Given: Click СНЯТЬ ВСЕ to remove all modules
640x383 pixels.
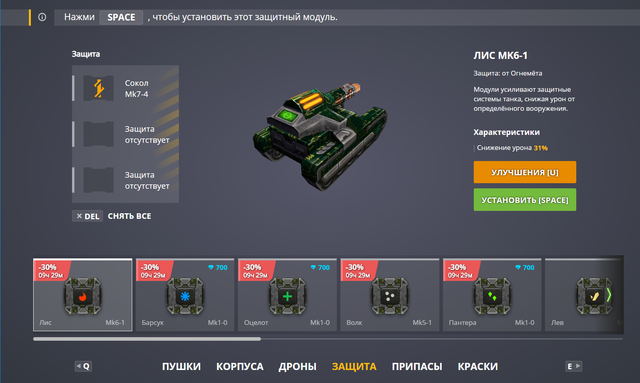Looking at the screenshot, I should [x=129, y=216].
